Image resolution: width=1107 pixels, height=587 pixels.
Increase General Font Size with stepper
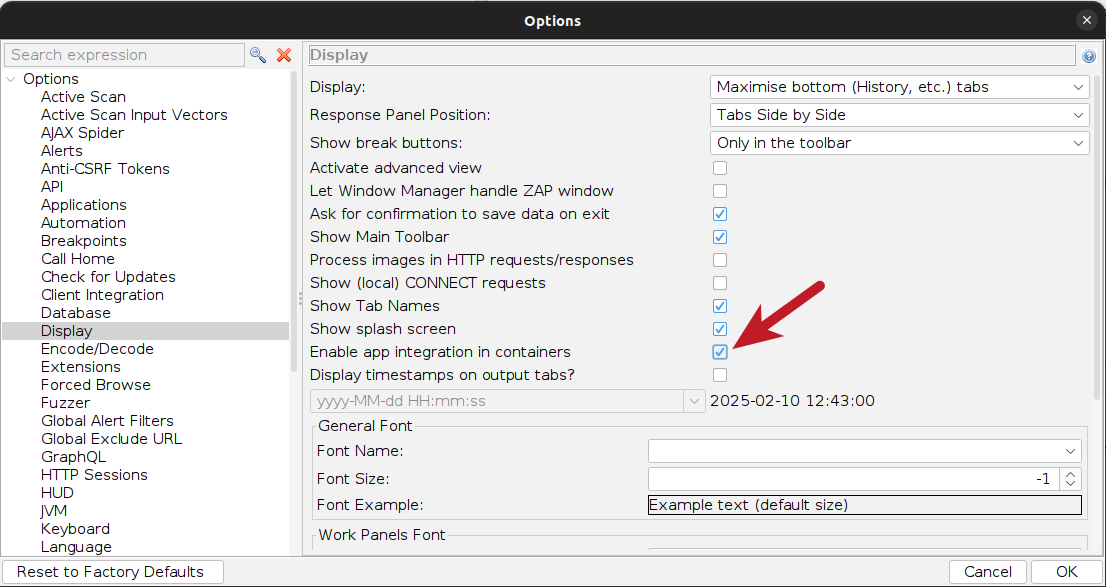(1070, 473)
